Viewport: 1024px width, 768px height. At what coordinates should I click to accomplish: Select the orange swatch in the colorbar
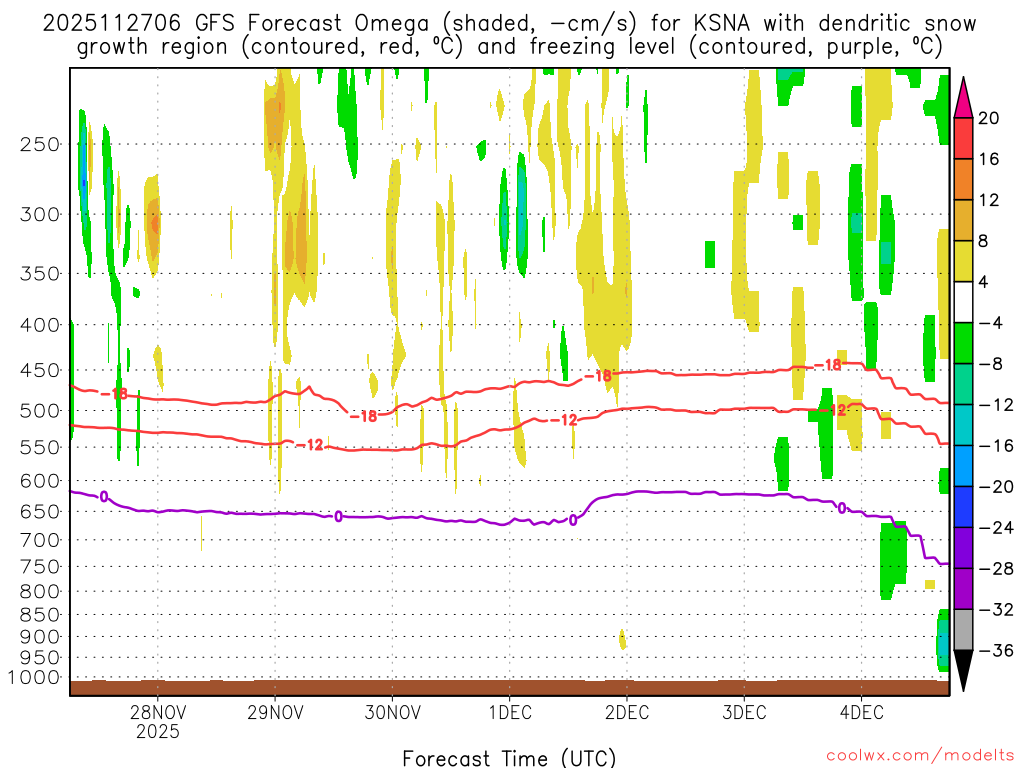[964, 179]
